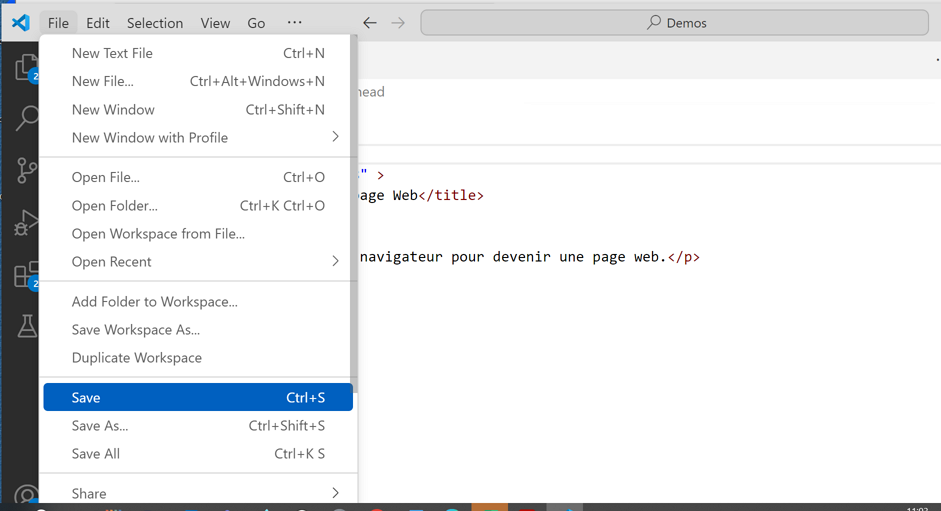The image size is (941, 511).
Task: Open the Search view icon
Action: pos(26,118)
